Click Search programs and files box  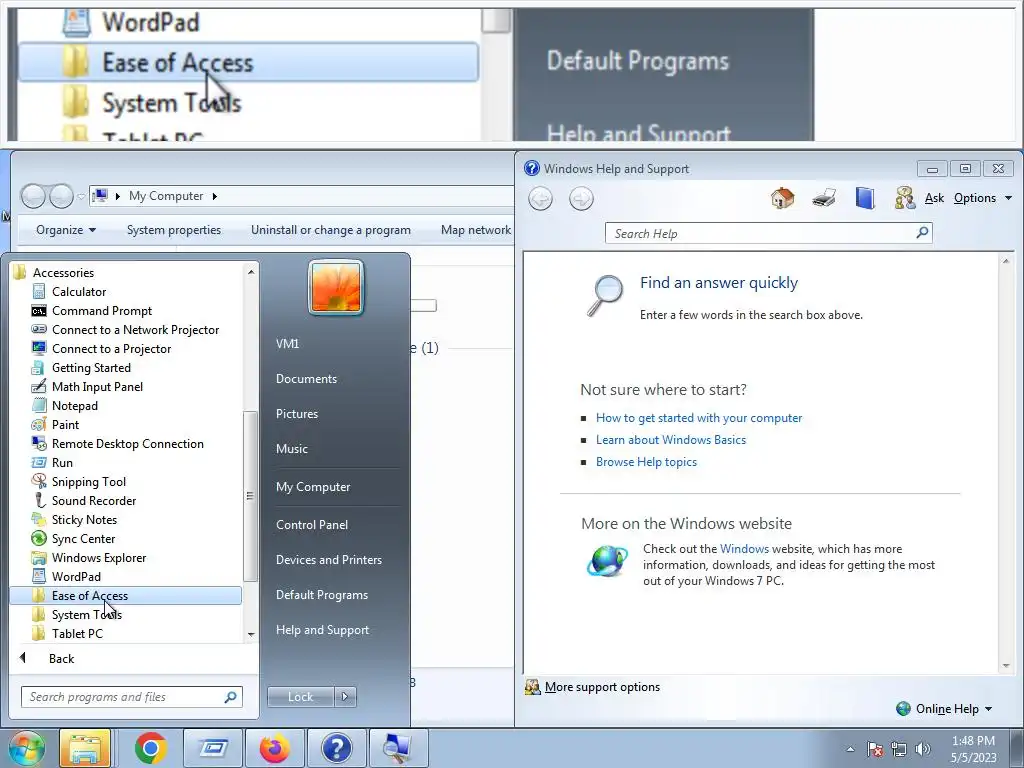pyautogui.click(x=132, y=697)
